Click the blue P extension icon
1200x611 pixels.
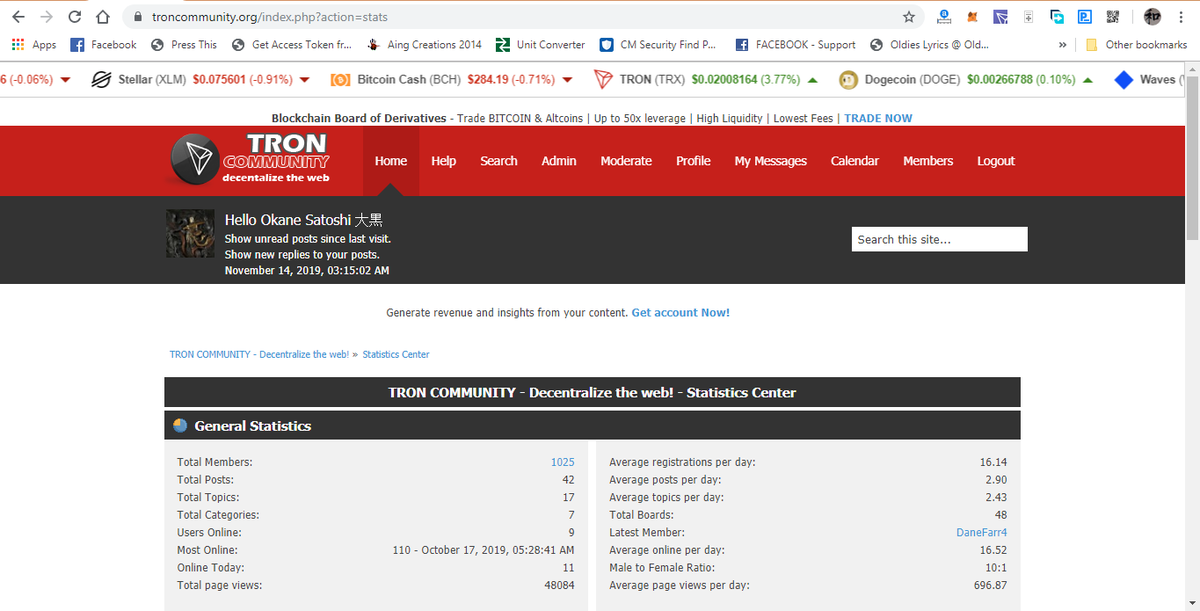coord(1085,17)
